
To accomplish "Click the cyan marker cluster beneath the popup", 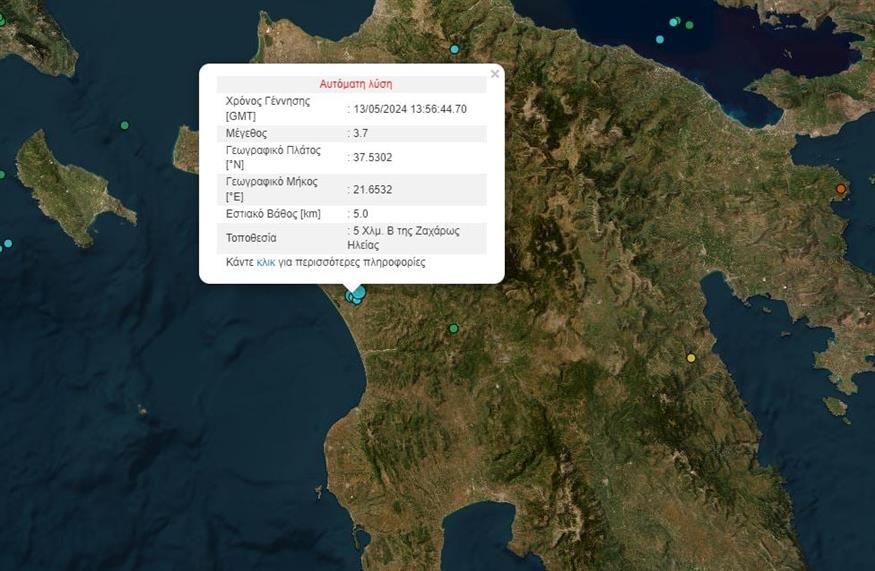I will 355,295.
